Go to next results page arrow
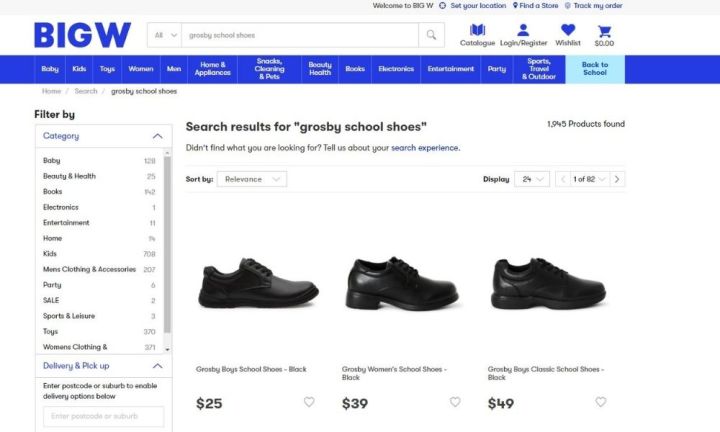 pyautogui.click(x=617, y=179)
